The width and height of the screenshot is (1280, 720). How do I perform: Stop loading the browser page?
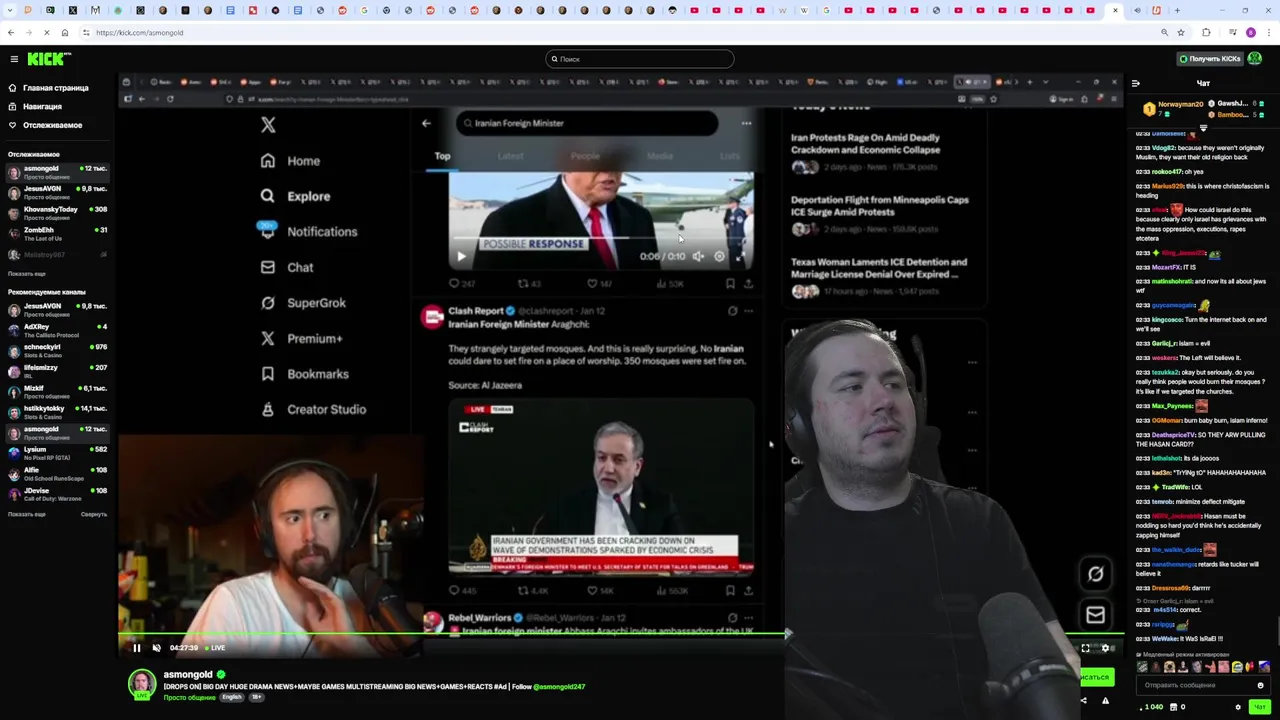coord(47,32)
